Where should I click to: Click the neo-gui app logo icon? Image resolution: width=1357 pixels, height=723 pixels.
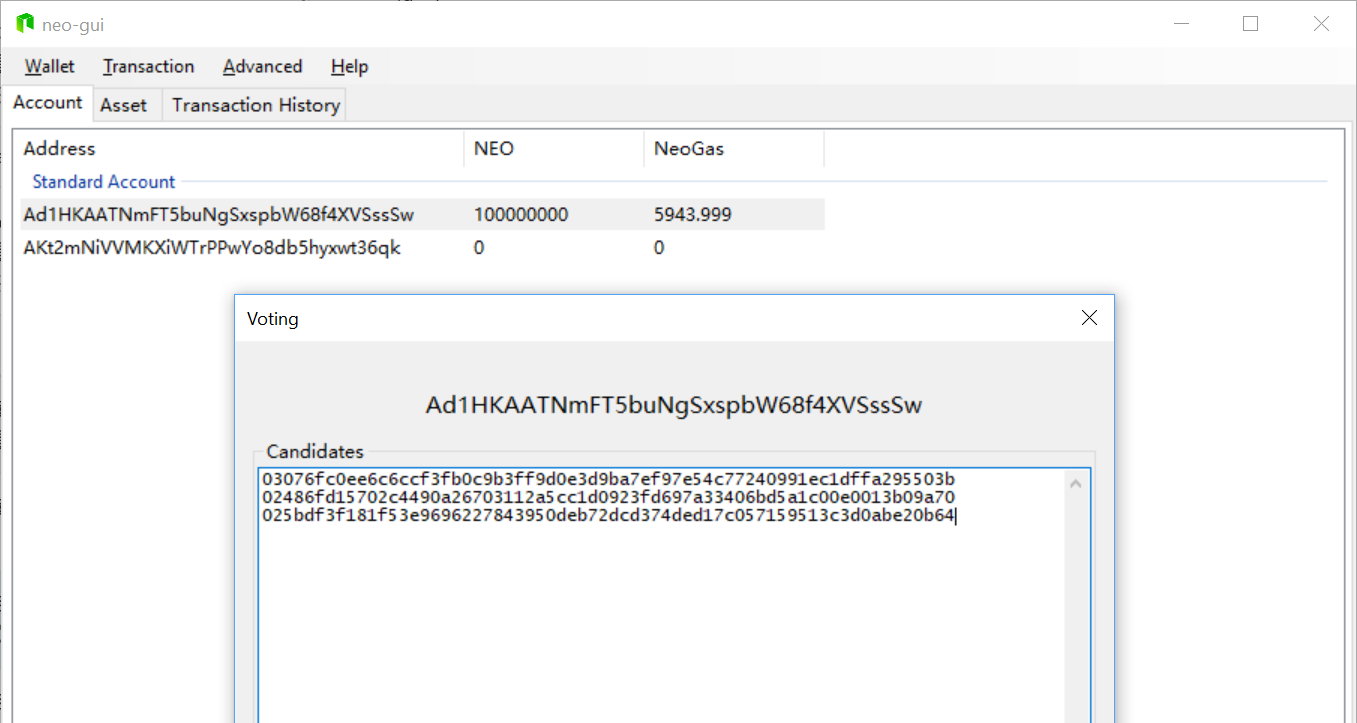coord(25,24)
